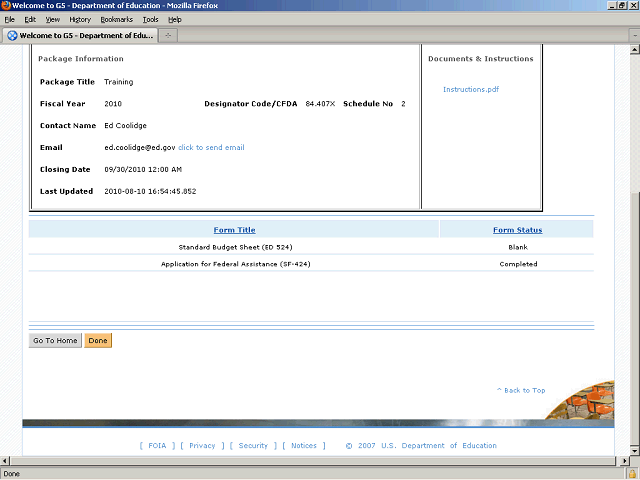
Task: Open a new tab with plus button
Action: pyautogui.click(x=168, y=36)
